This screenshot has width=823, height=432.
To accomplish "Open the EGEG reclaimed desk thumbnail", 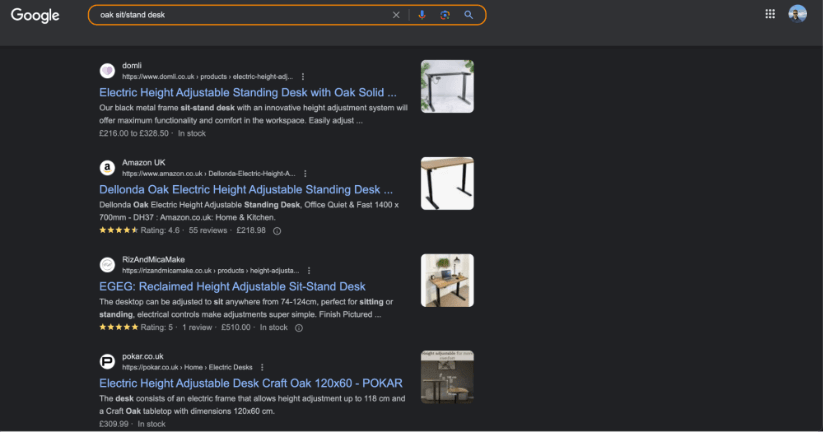I will click(447, 280).
